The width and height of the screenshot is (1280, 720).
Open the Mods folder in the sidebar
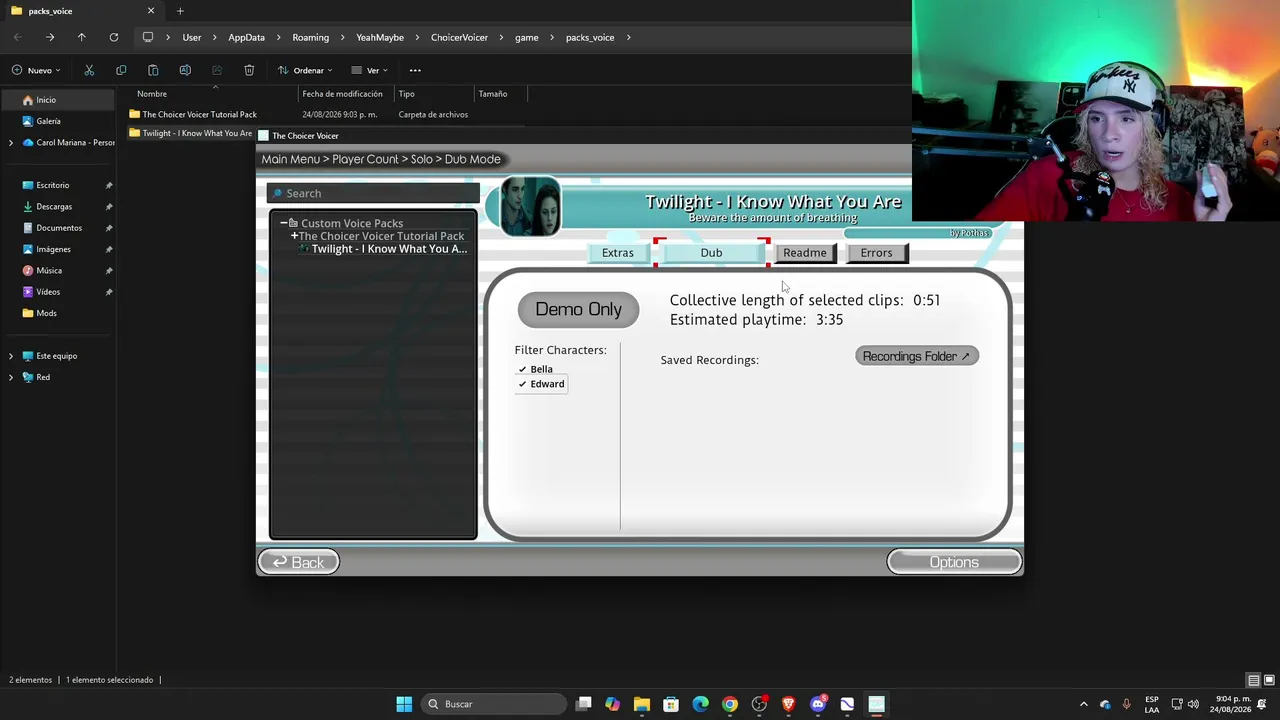pyautogui.click(x=46, y=313)
